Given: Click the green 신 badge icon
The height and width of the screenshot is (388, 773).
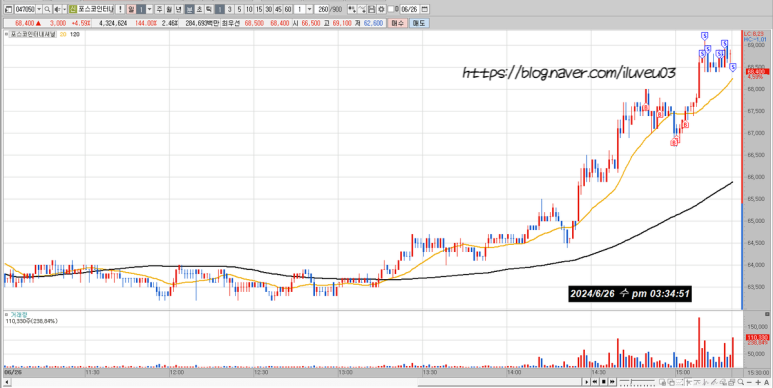Looking at the screenshot, I should pos(73,9).
